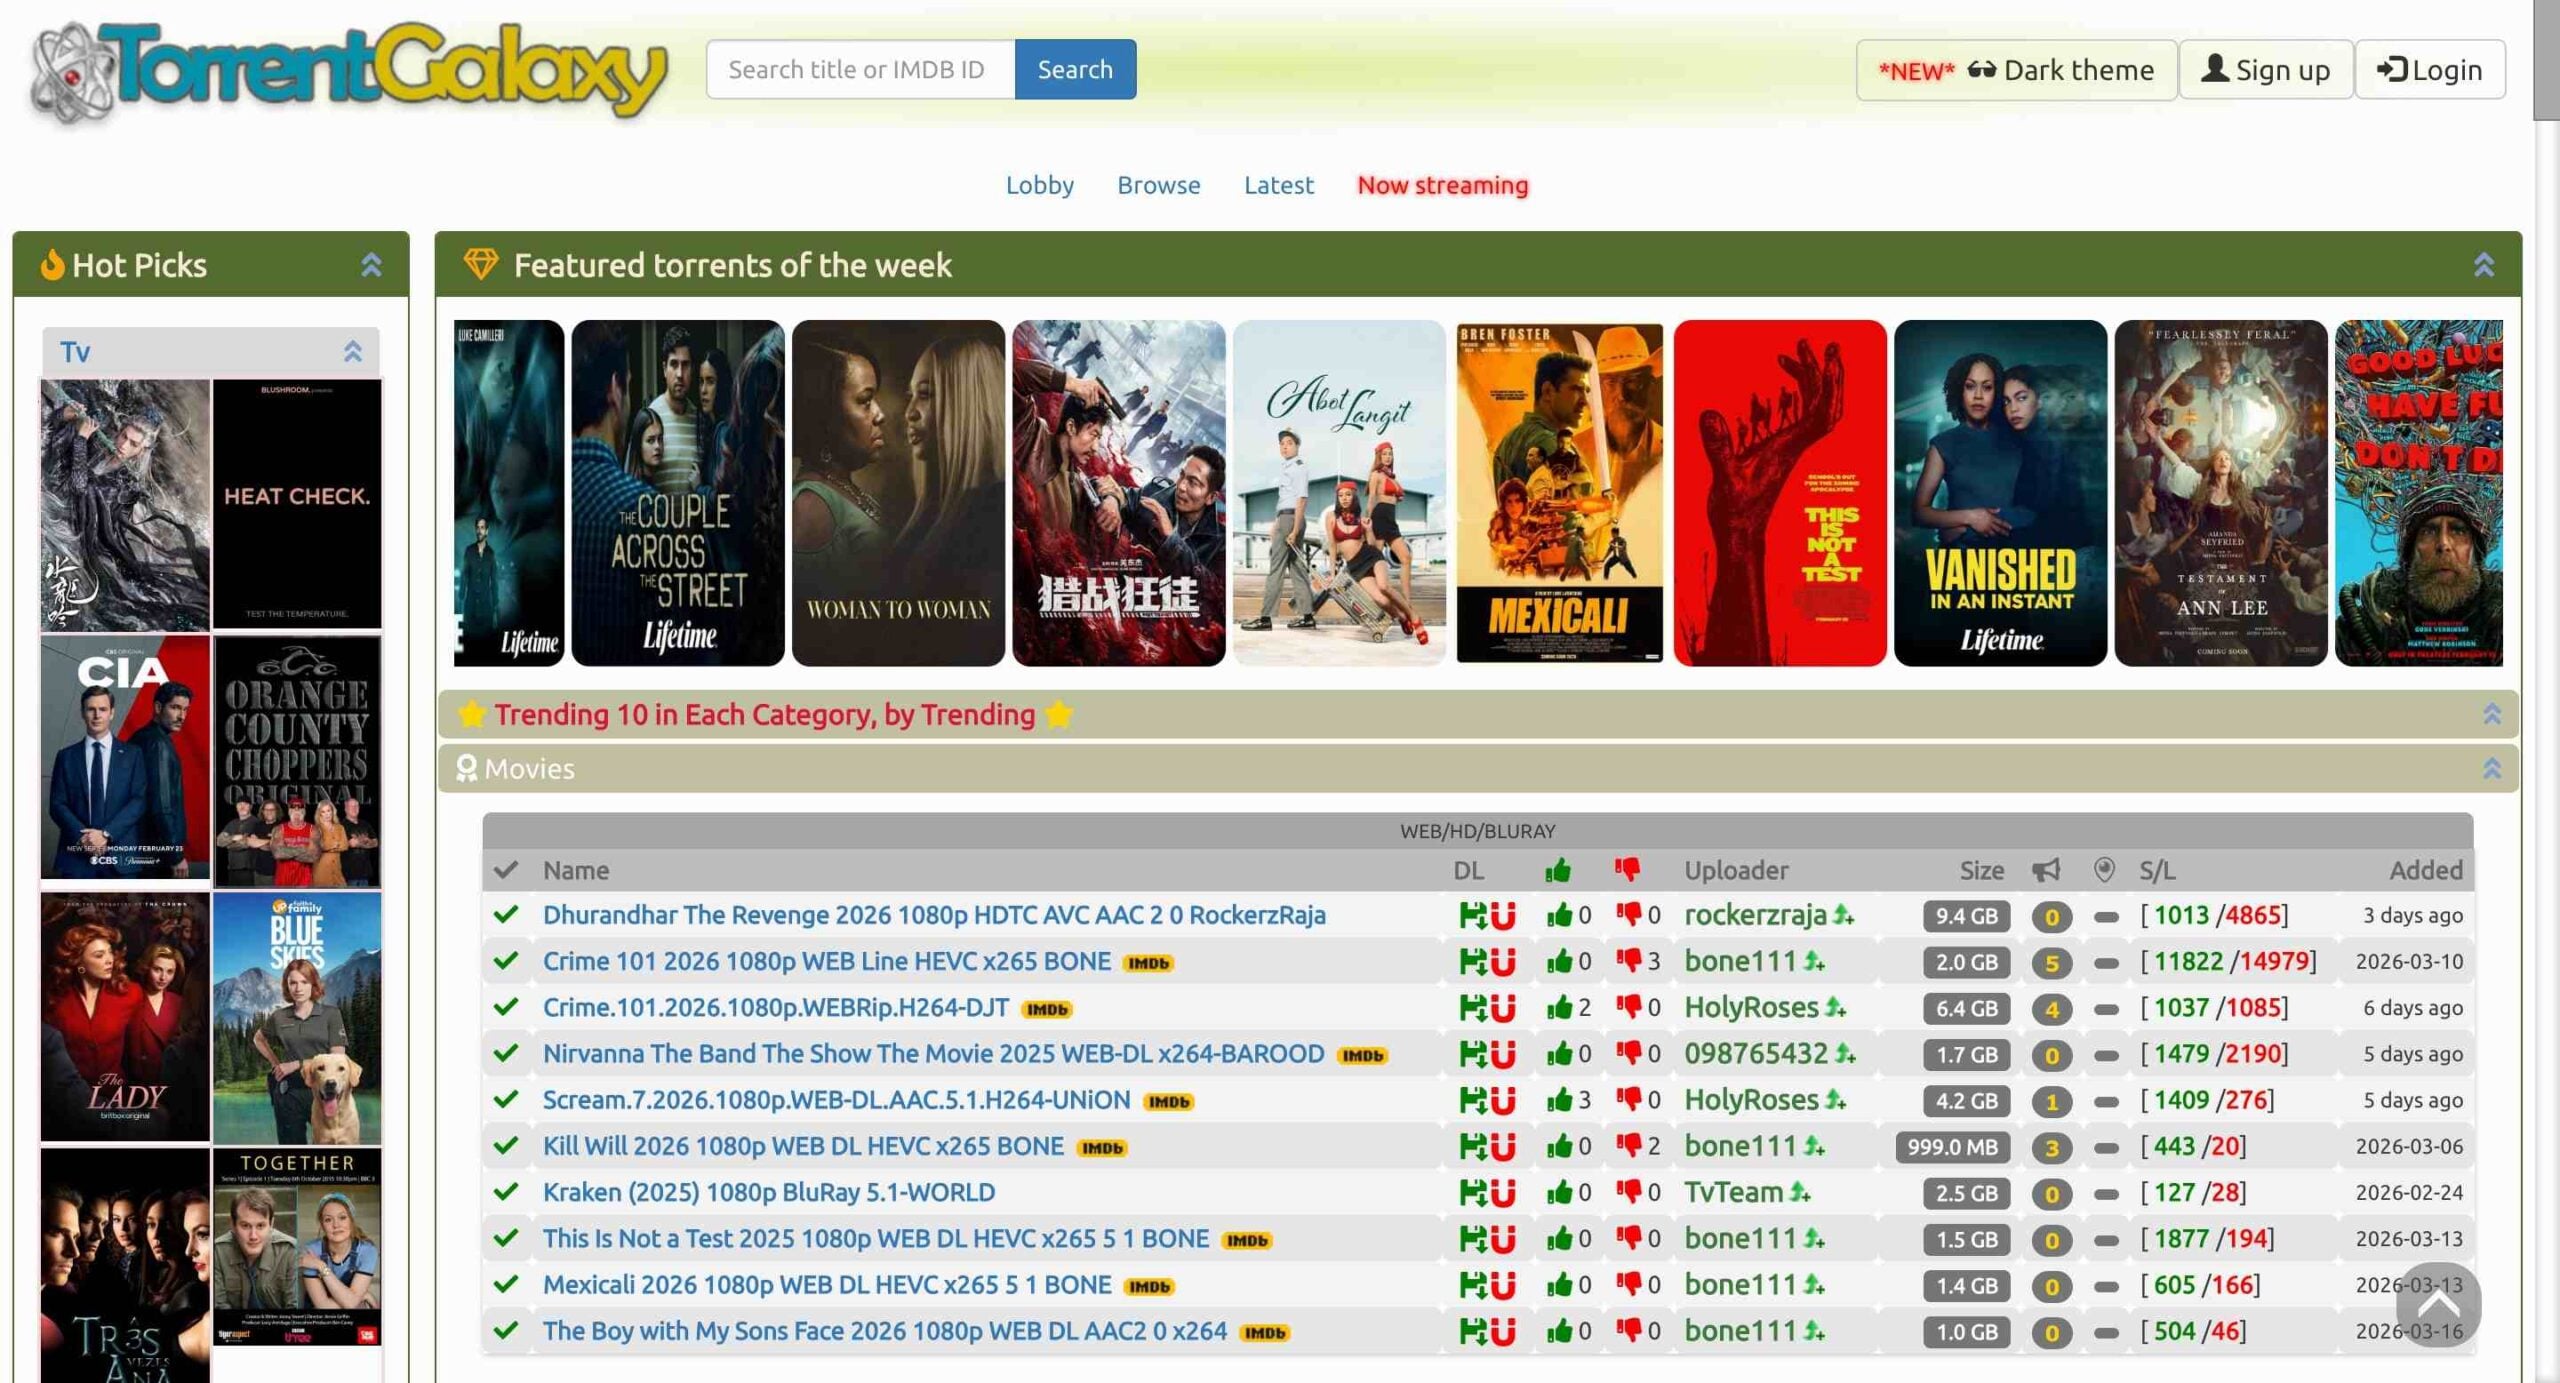Open the Browse page
Screen dimensions: 2560x1383
tap(1158, 185)
